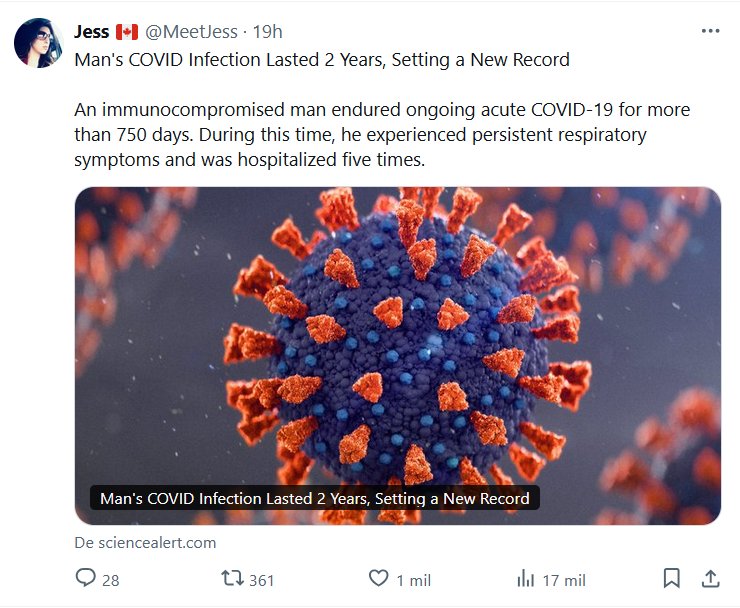
Task: Click the 1 mil likes count
Action: point(413,579)
